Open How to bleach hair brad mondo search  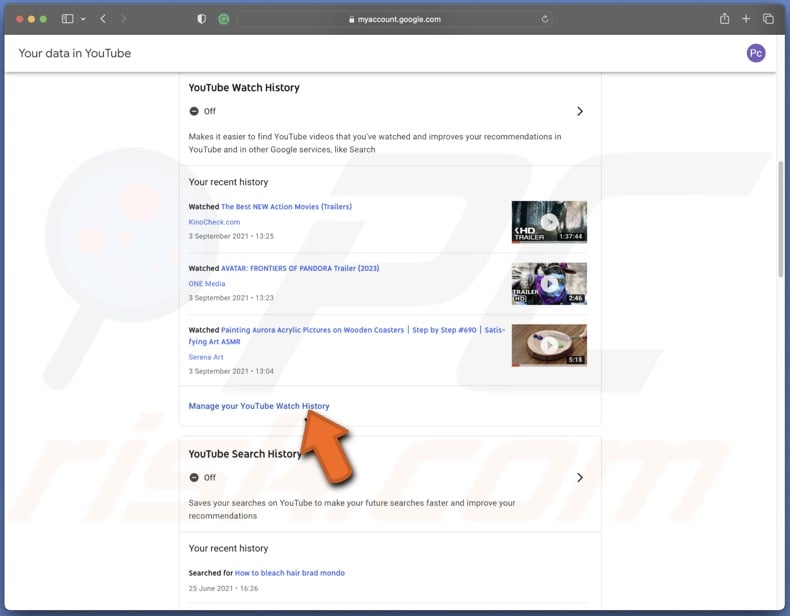(290, 573)
